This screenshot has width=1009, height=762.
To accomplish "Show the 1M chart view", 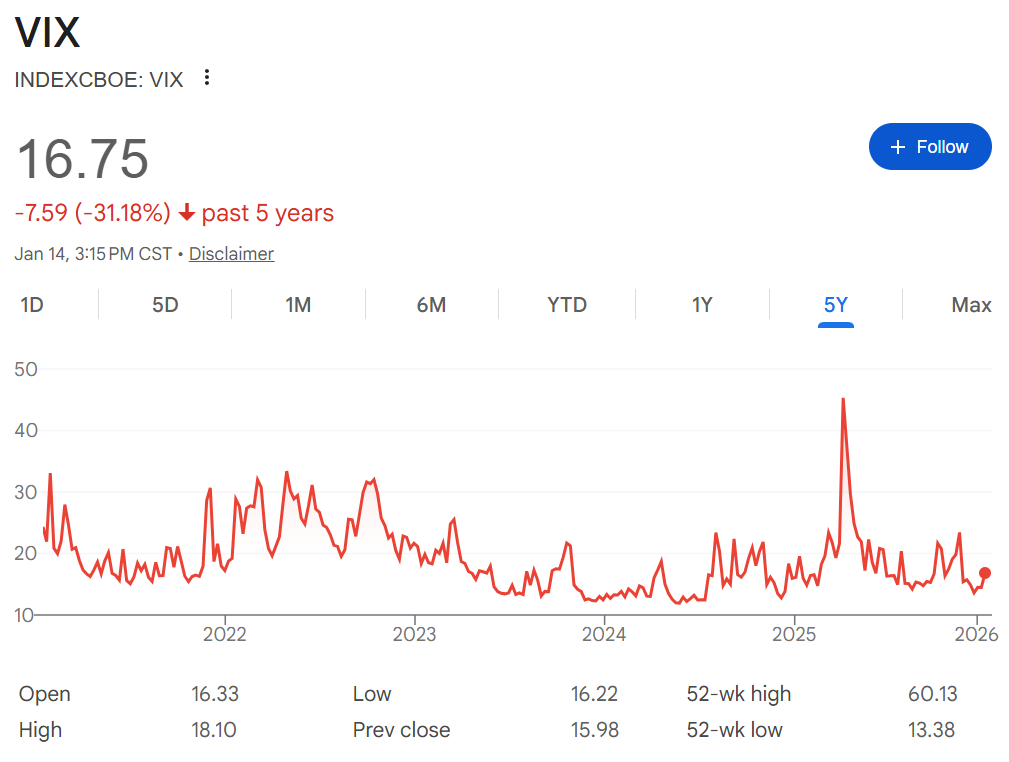I will coord(298,305).
